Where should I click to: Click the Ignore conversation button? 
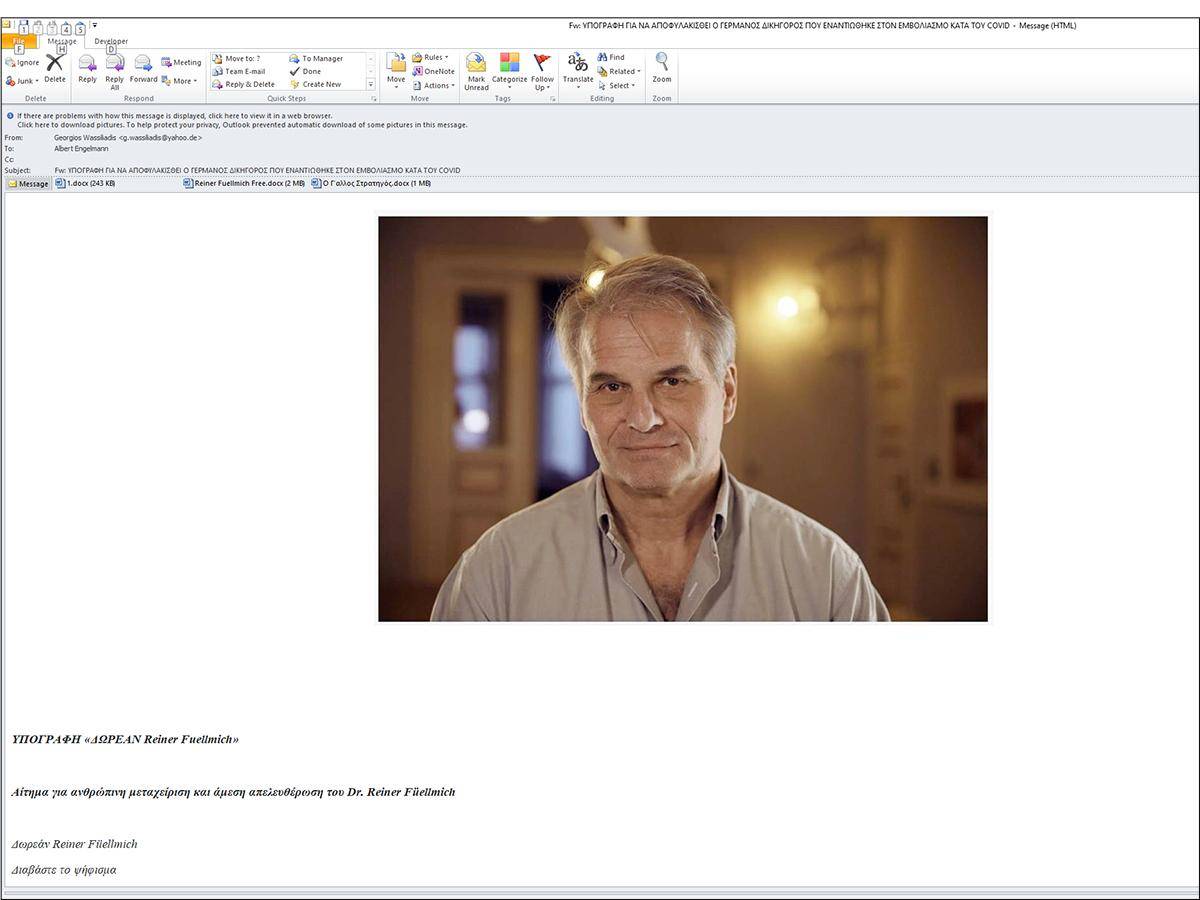click(x=22, y=62)
